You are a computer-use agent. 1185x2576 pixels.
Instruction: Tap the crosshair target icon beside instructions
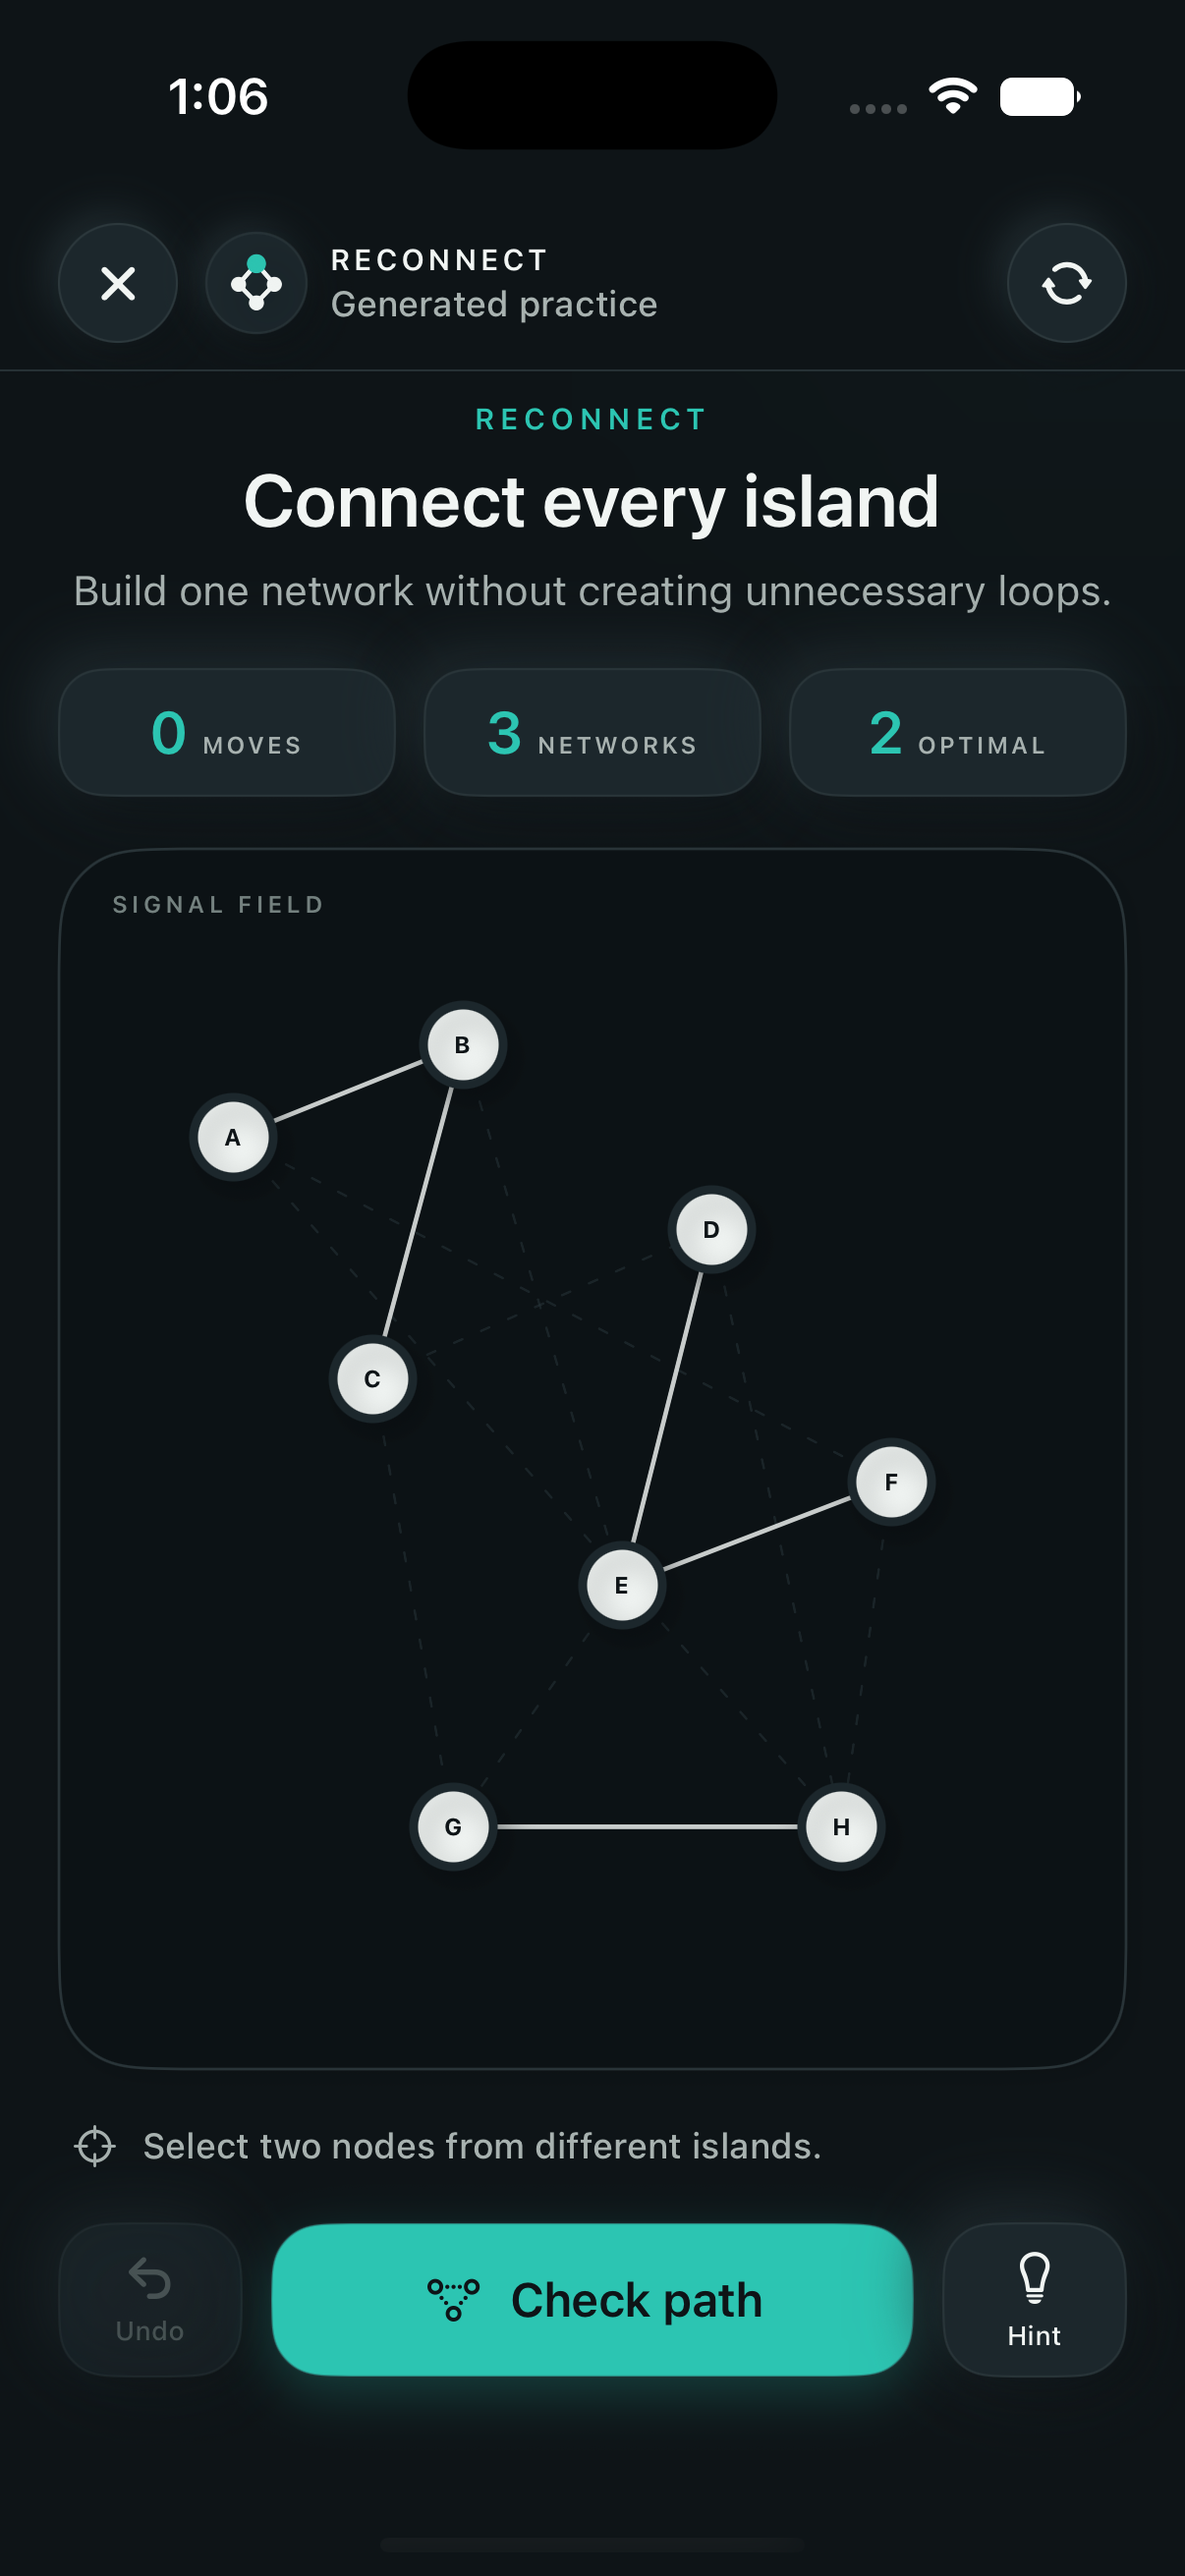(95, 2146)
